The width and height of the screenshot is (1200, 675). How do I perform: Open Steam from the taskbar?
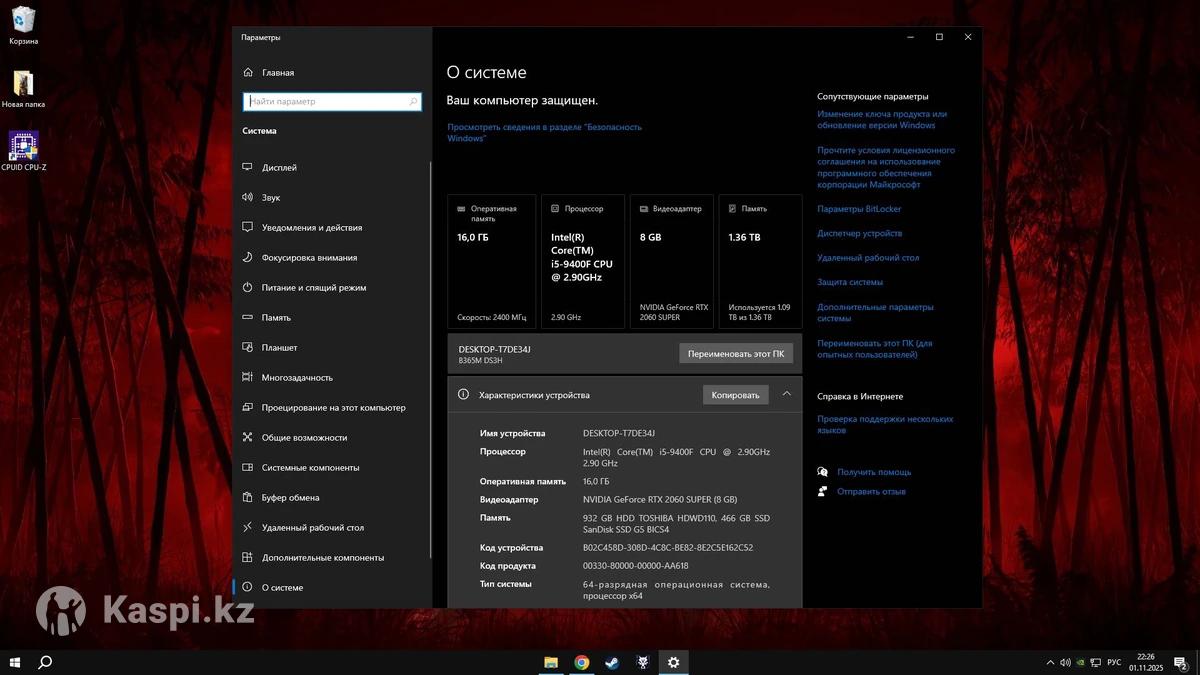coord(611,662)
